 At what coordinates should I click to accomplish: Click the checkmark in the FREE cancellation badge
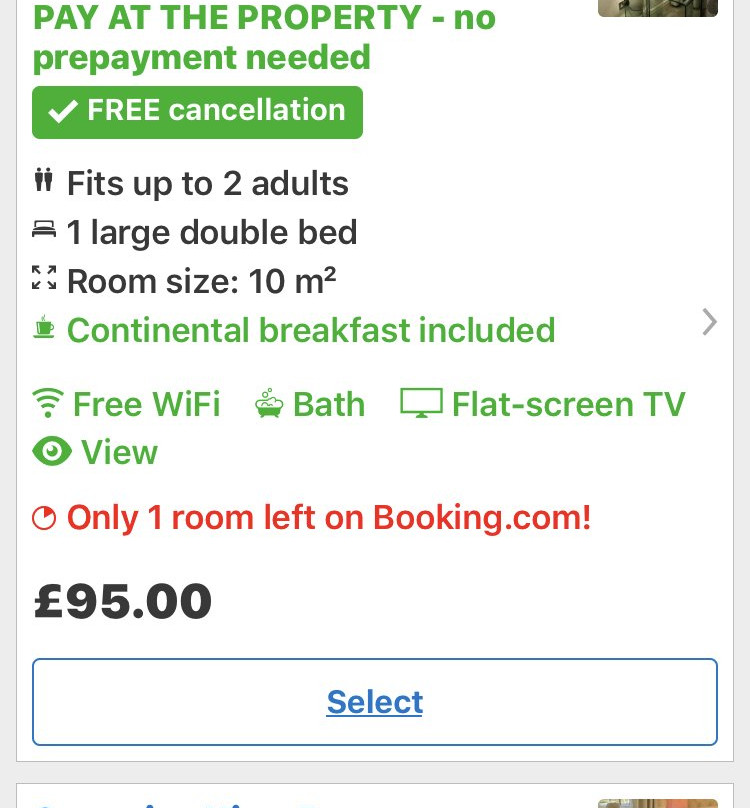[x=64, y=111]
